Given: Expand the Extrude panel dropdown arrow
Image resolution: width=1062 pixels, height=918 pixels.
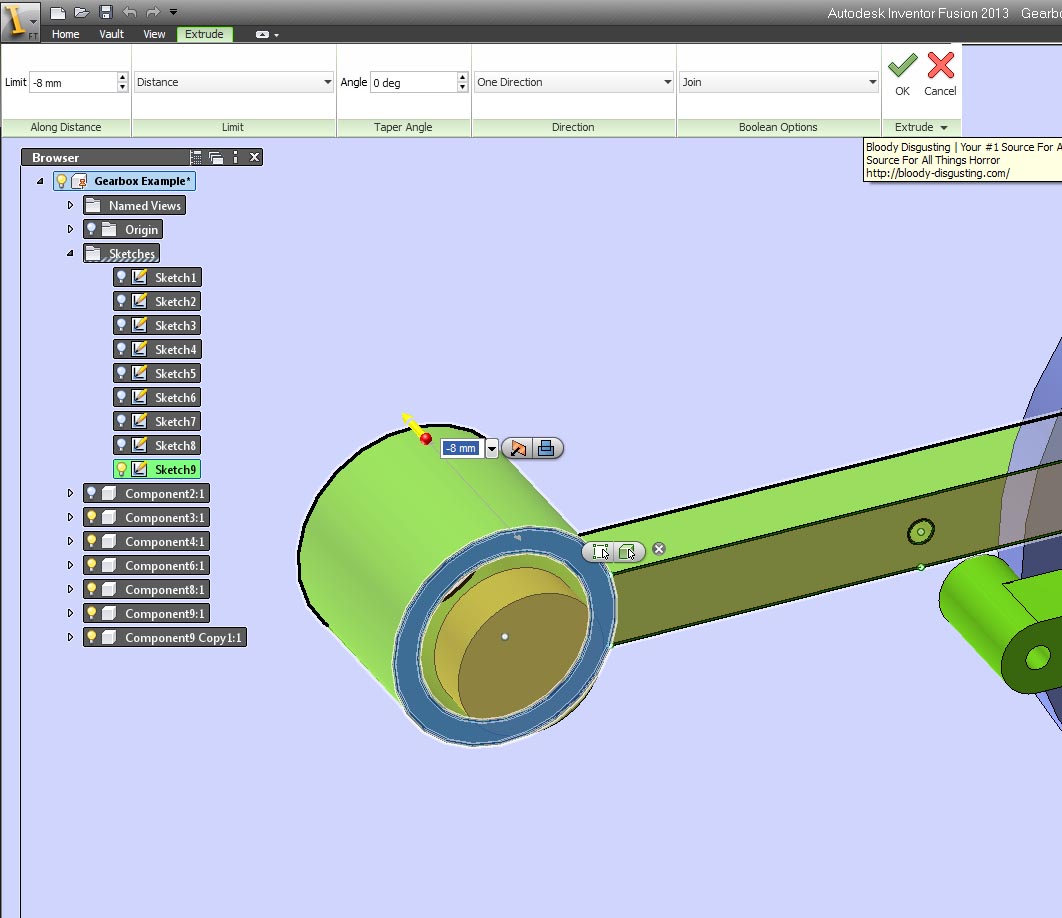Looking at the screenshot, I should coord(944,127).
